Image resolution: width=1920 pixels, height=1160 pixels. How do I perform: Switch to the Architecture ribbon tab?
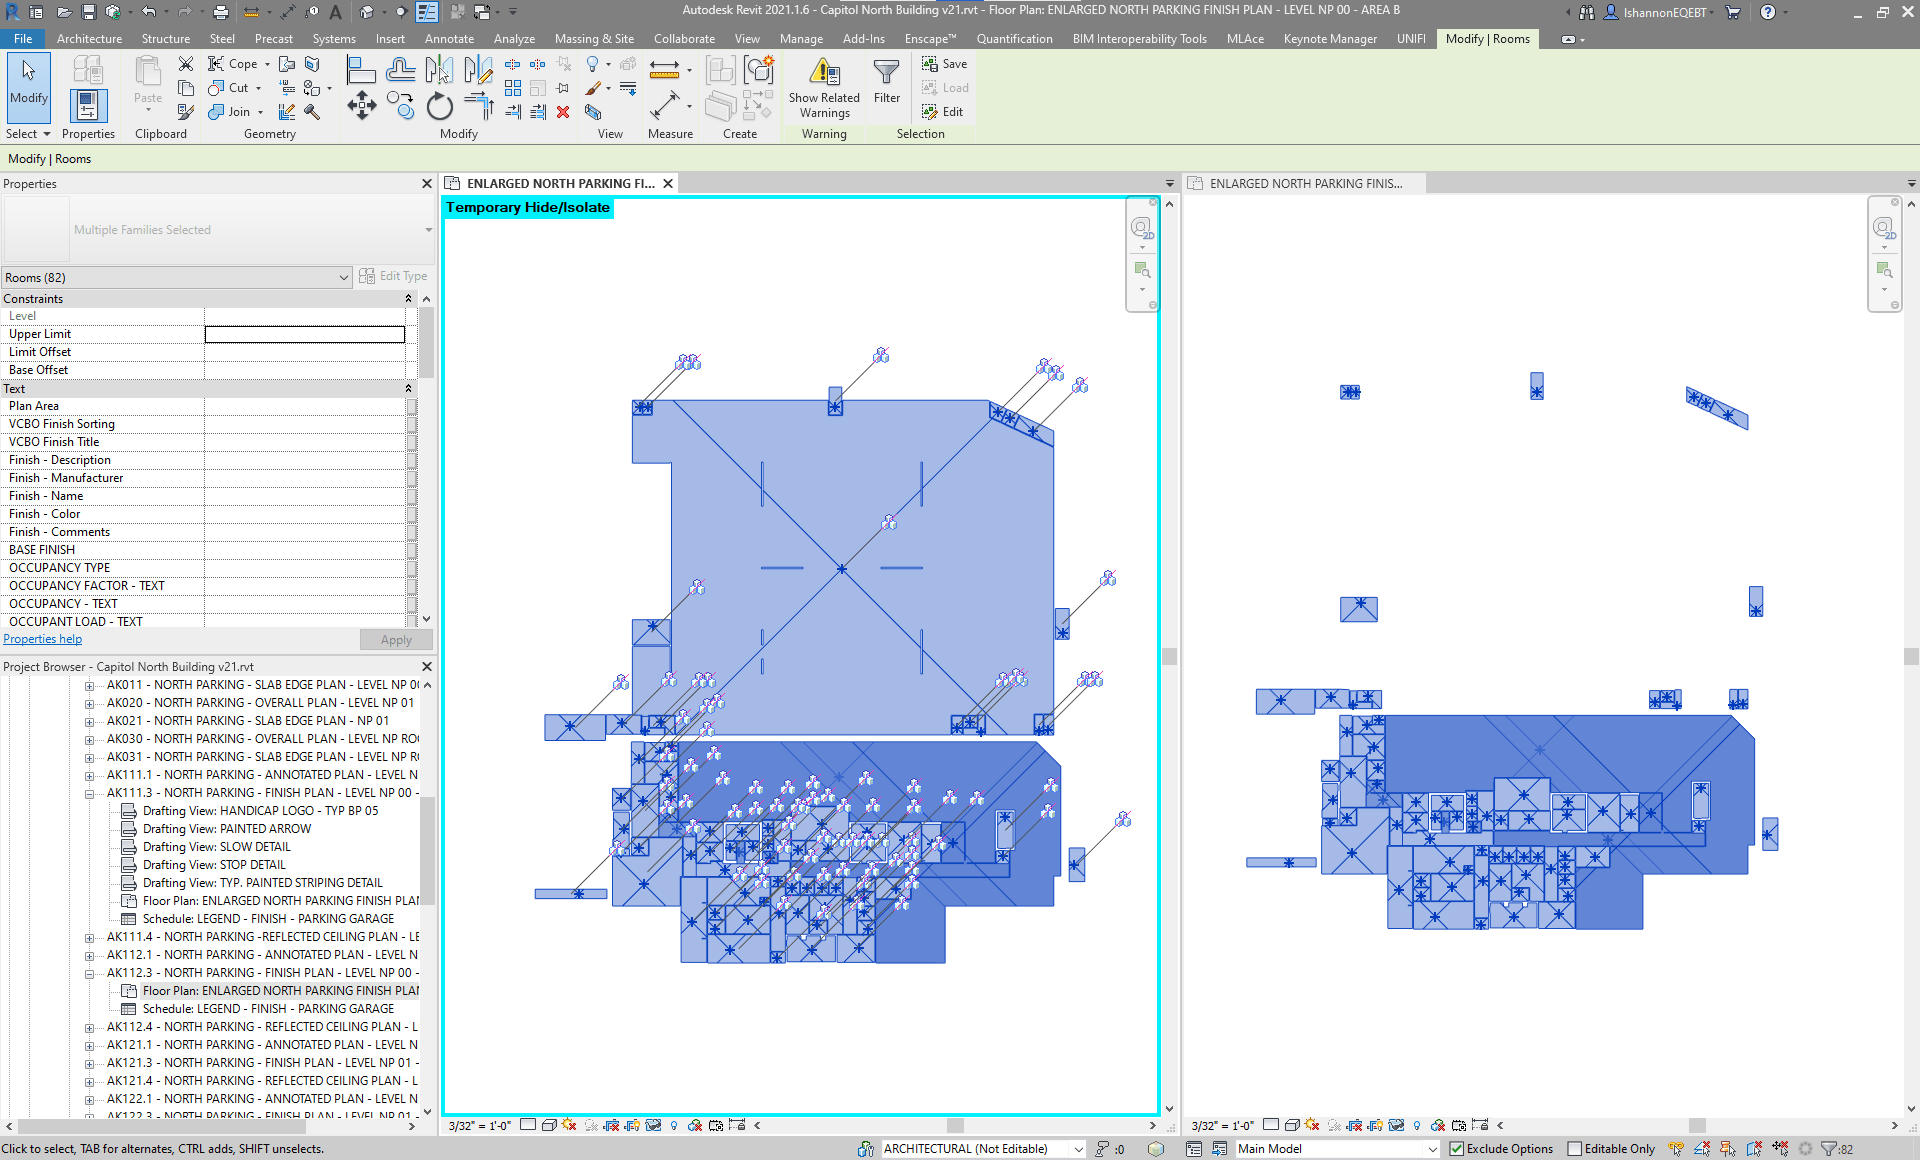click(90, 38)
